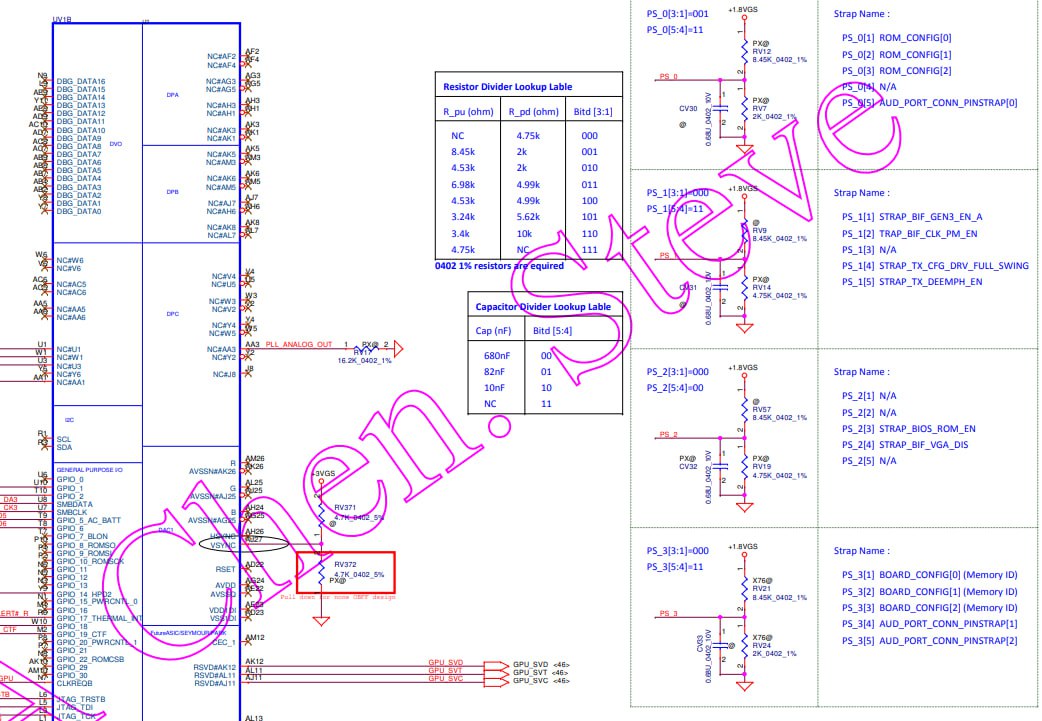Select the RV14 resistor designator
Screen dimensions: 1042x721
762,288
